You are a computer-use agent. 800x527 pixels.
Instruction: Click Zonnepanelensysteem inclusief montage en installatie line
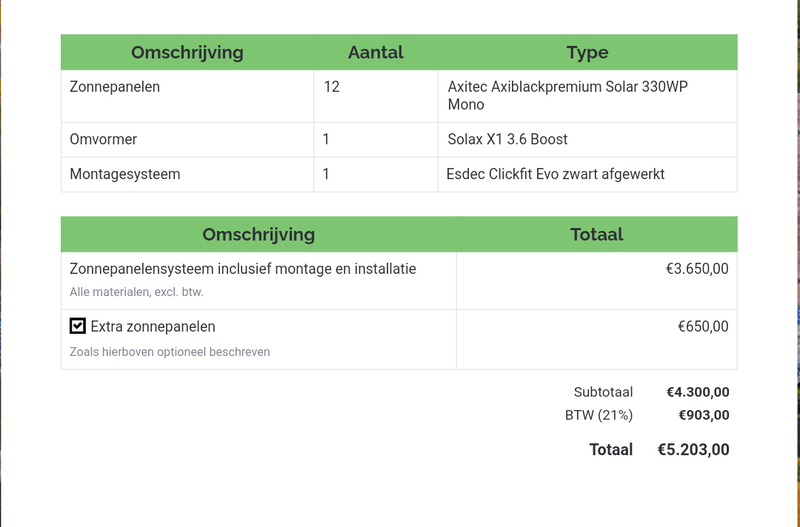point(243,269)
